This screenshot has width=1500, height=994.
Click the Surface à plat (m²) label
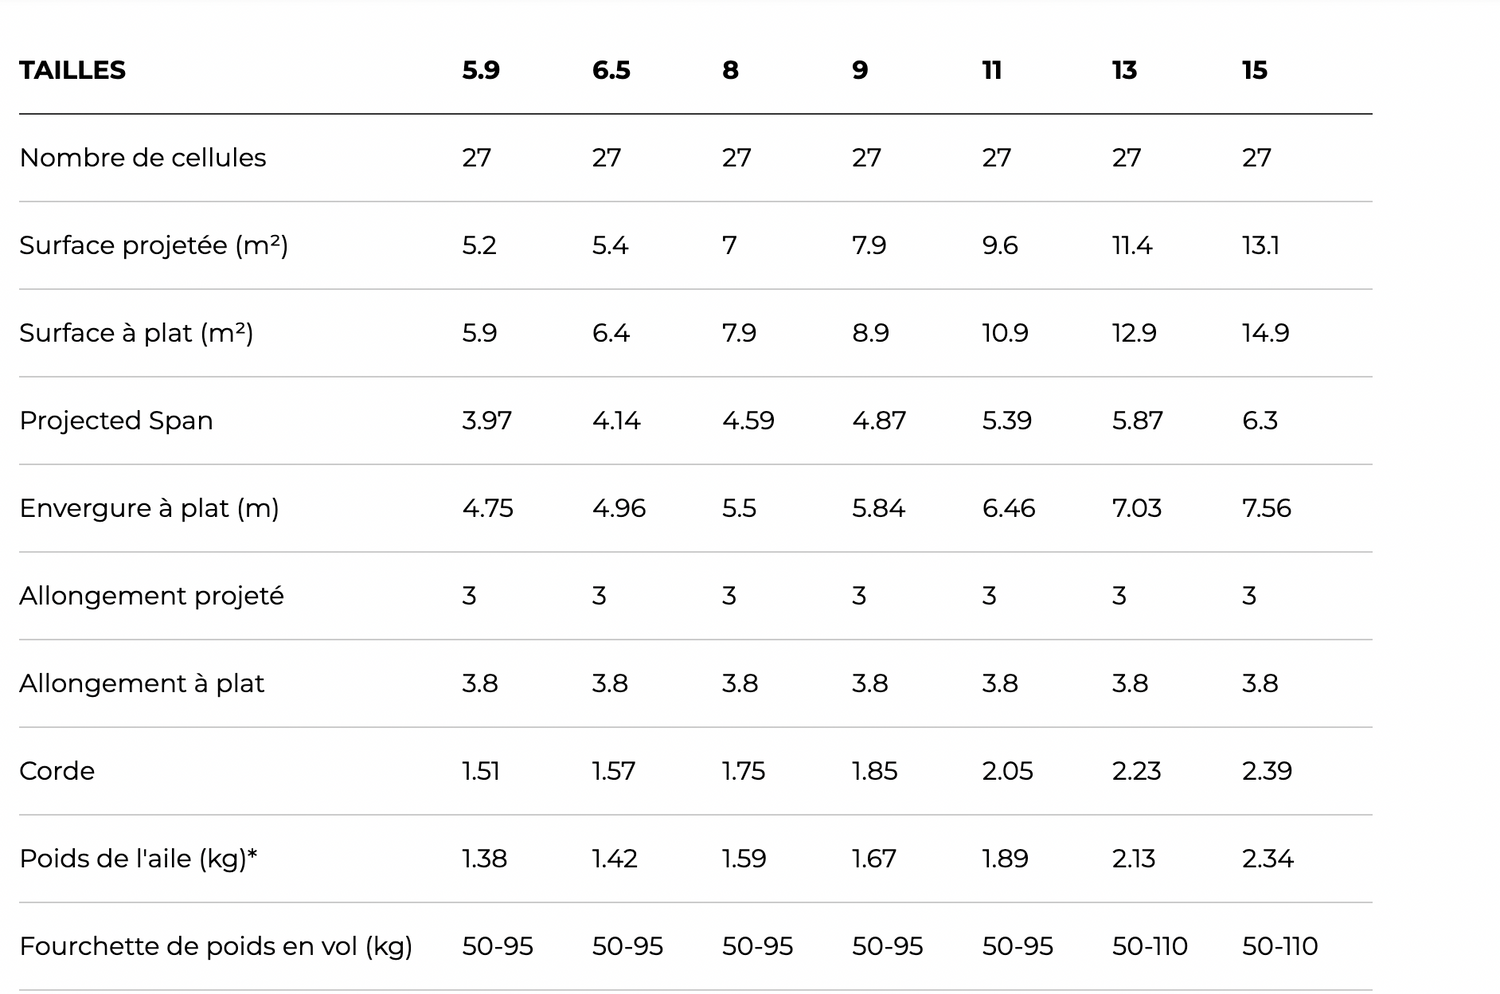pos(136,333)
